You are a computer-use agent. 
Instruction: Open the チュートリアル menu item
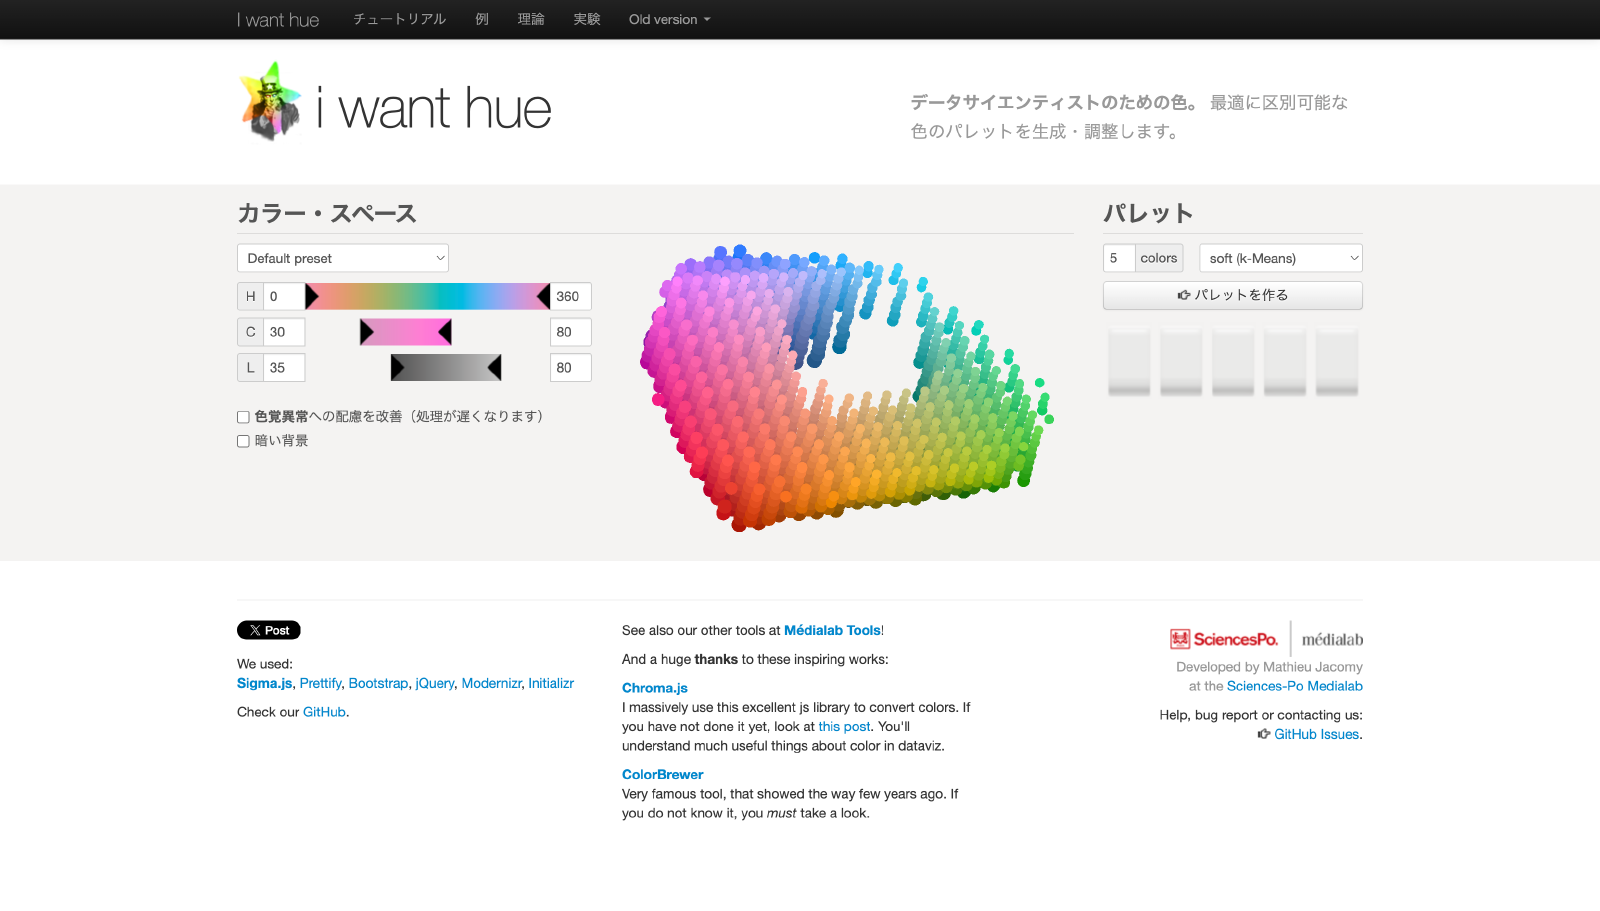(399, 19)
